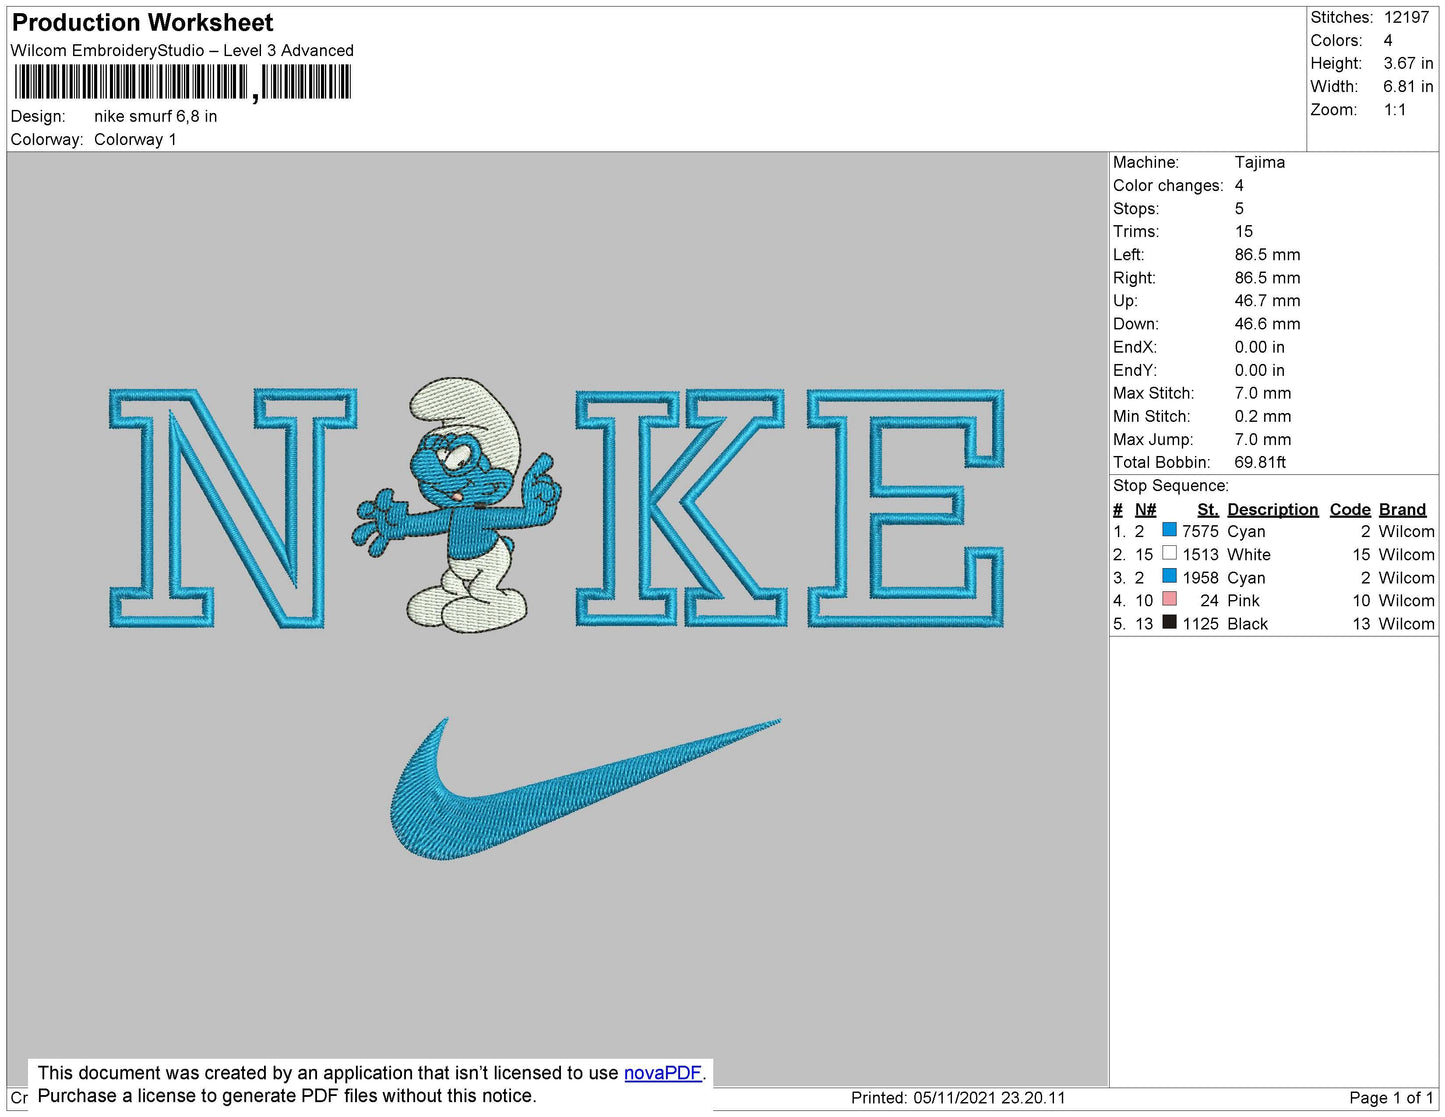Click the barcode under the title
This screenshot has height=1117, width=1445.
(x=183, y=83)
